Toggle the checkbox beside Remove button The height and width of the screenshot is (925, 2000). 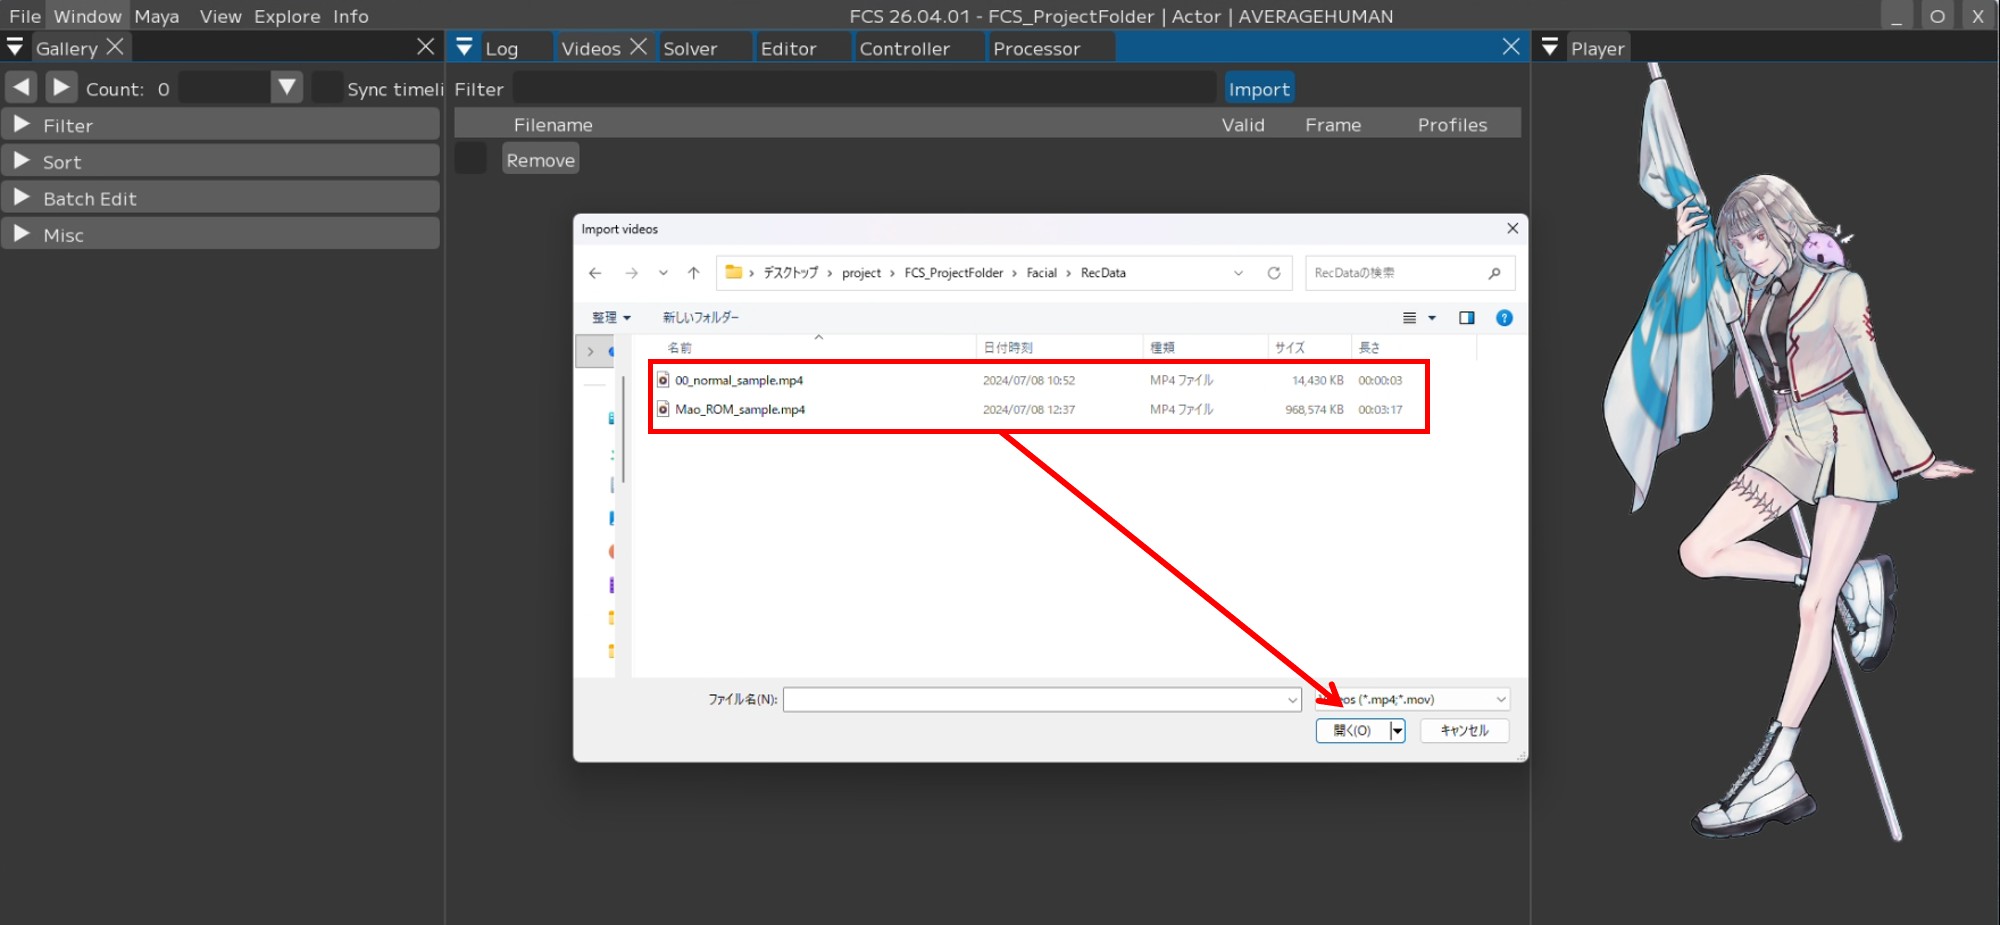[470, 159]
